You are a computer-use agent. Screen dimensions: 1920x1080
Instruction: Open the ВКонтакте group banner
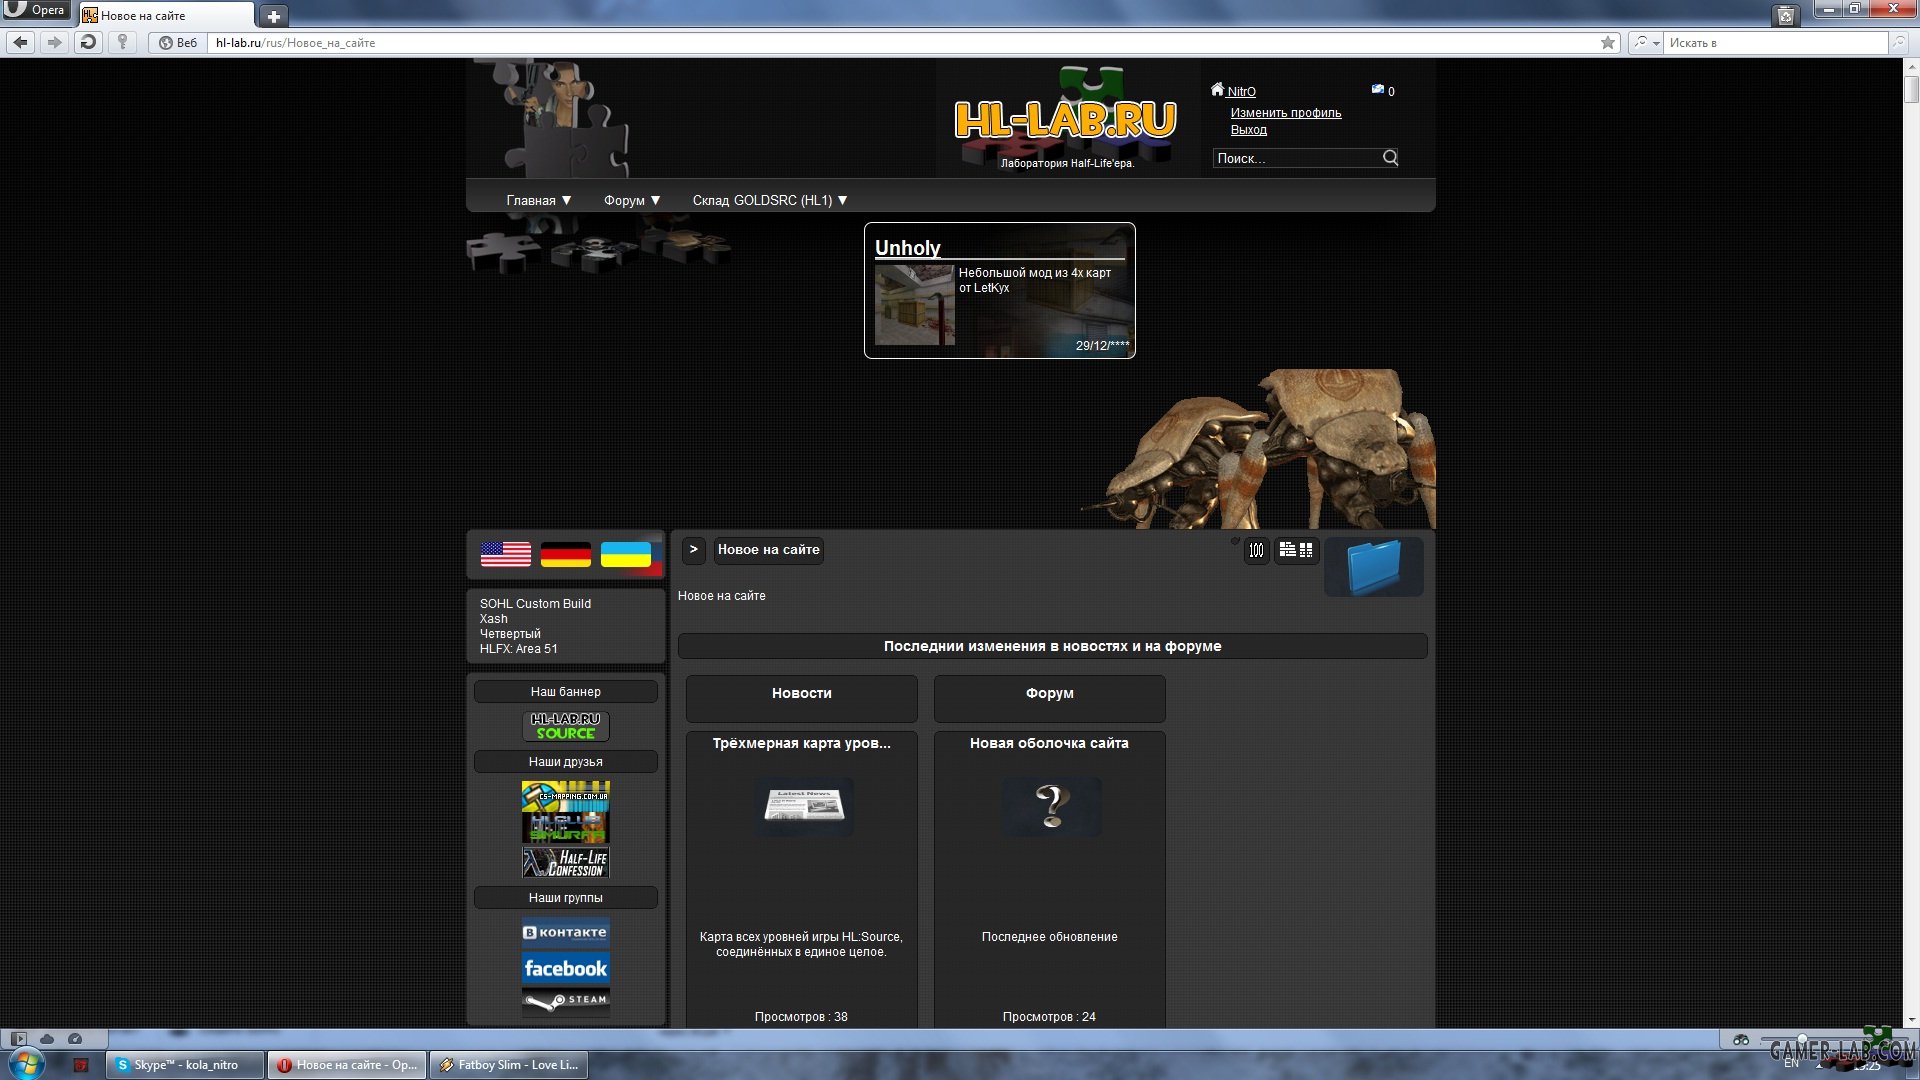566,932
